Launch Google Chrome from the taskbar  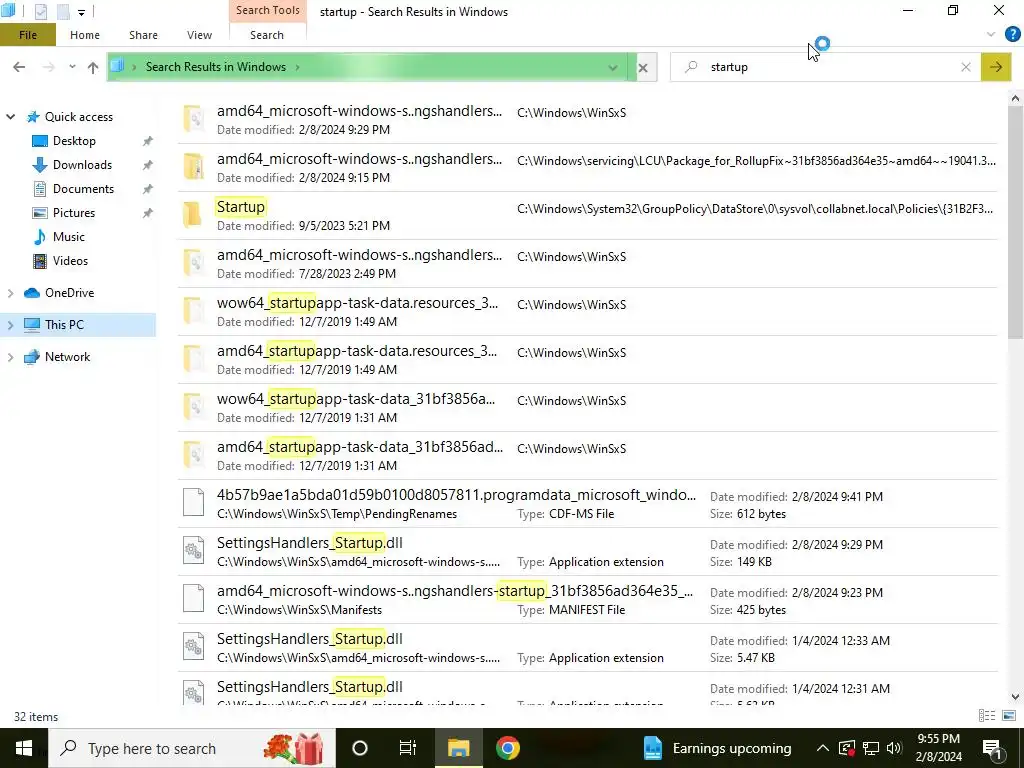(507, 748)
